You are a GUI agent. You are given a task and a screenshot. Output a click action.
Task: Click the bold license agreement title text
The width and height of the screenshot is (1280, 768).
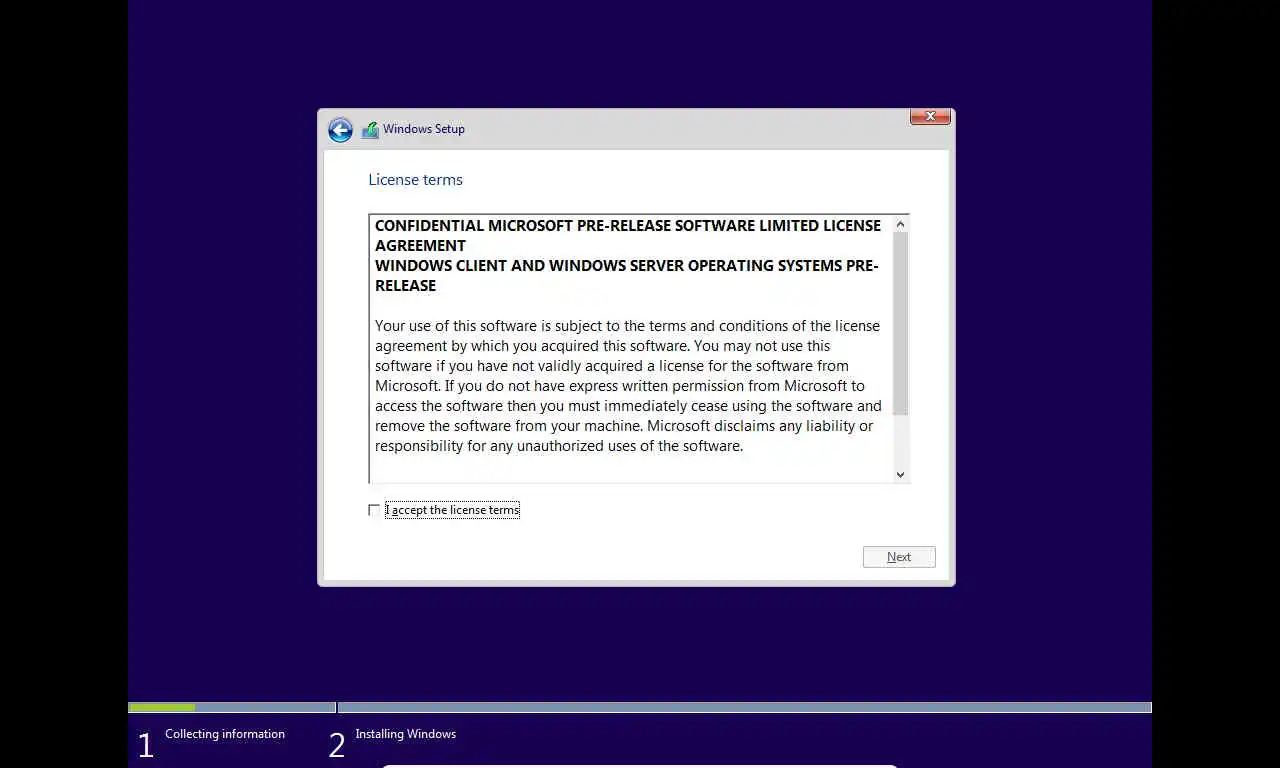pos(628,255)
